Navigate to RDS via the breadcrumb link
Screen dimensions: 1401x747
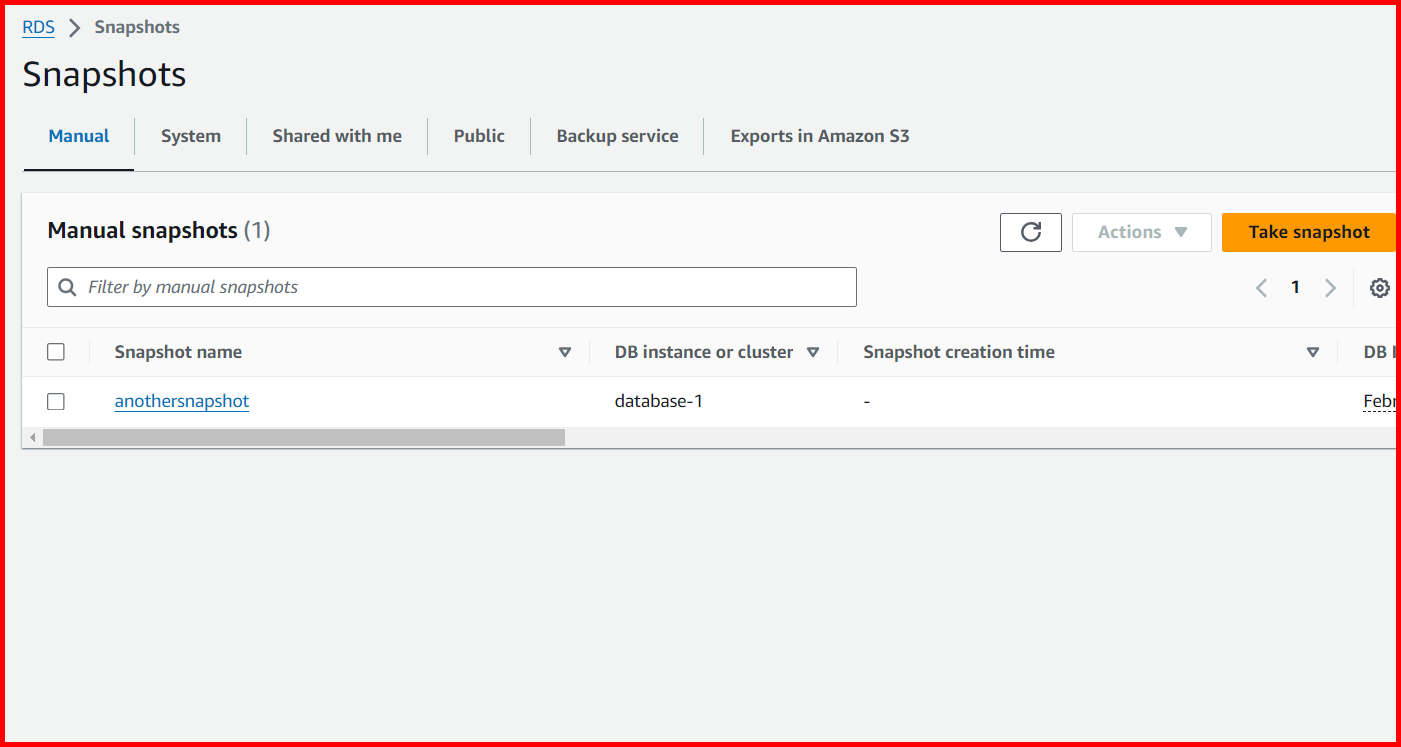pyautogui.click(x=37, y=27)
